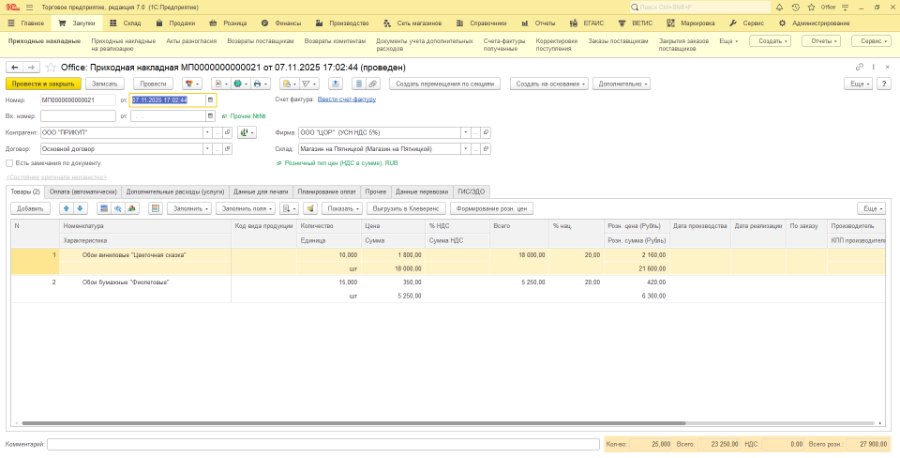Click the table selection icon in goods toolbar

coord(104,209)
